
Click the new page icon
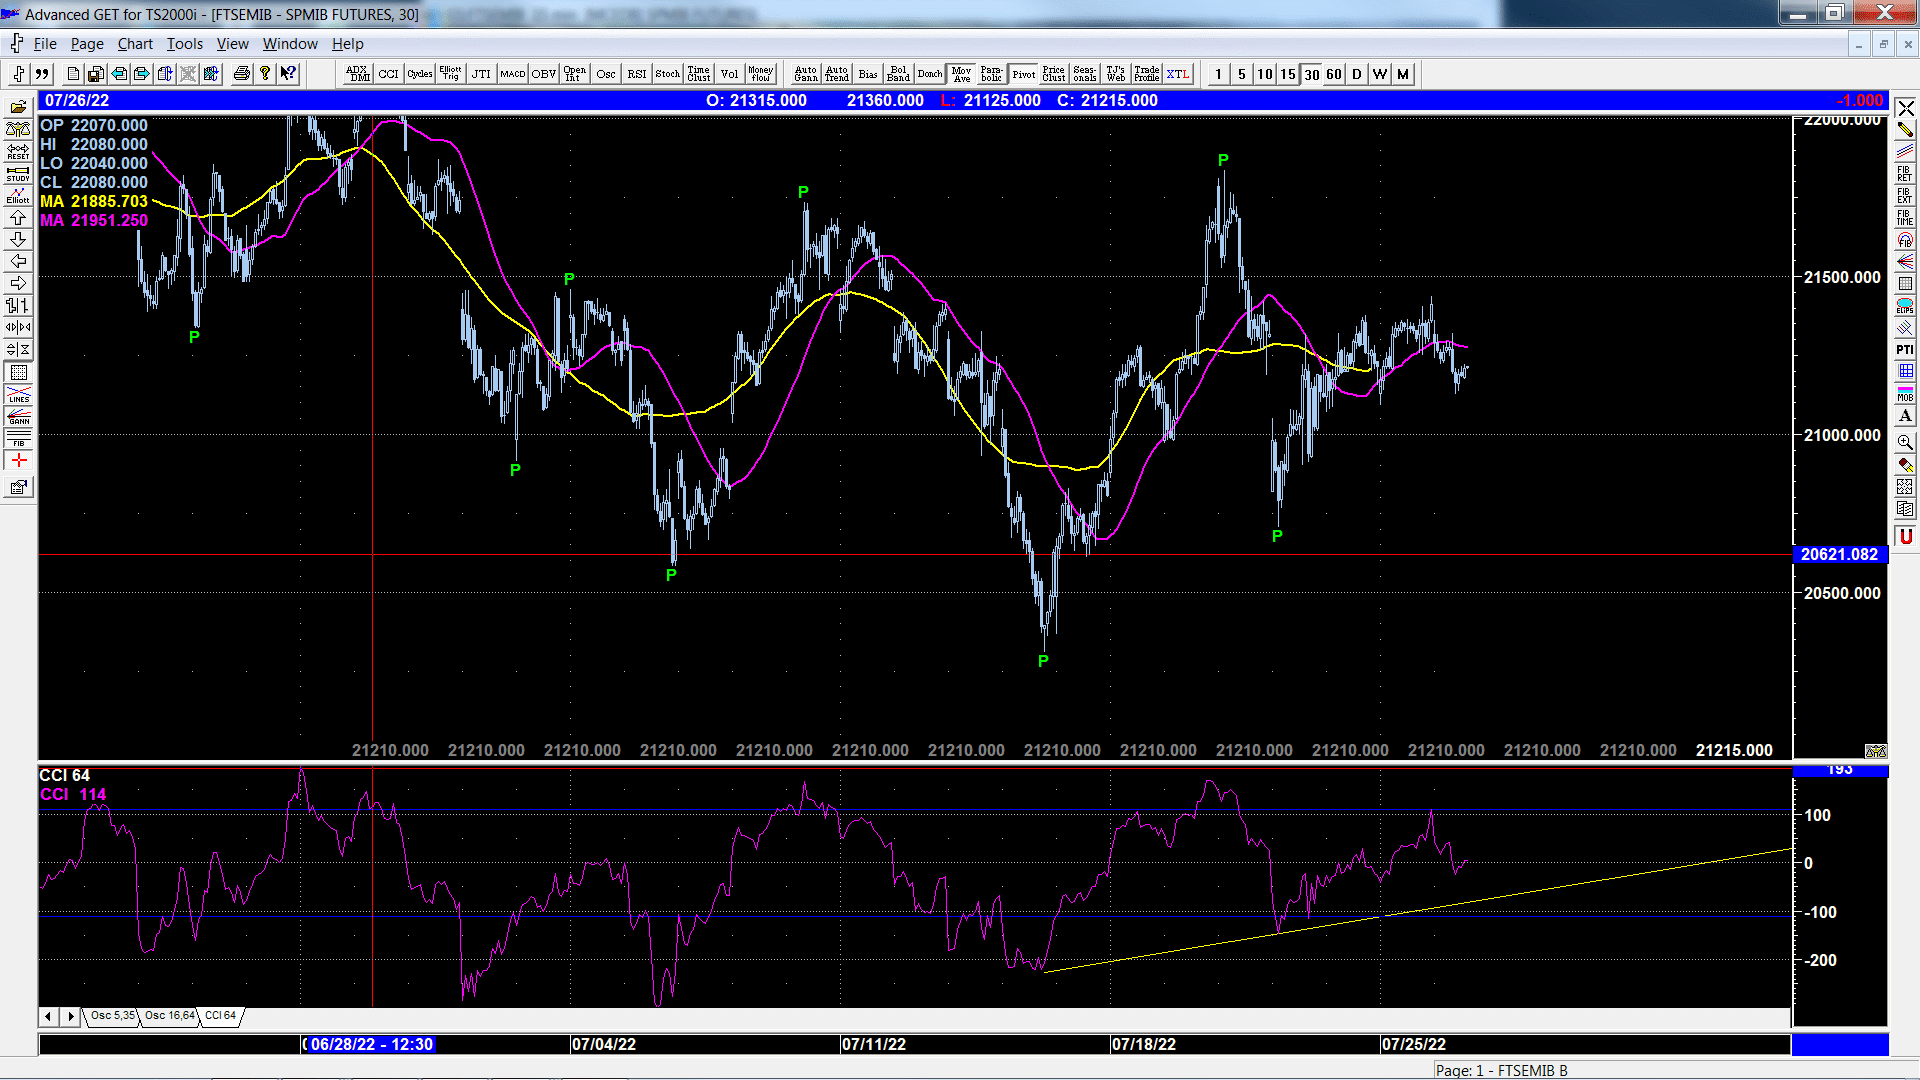pyautogui.click(x=73, y=74)
